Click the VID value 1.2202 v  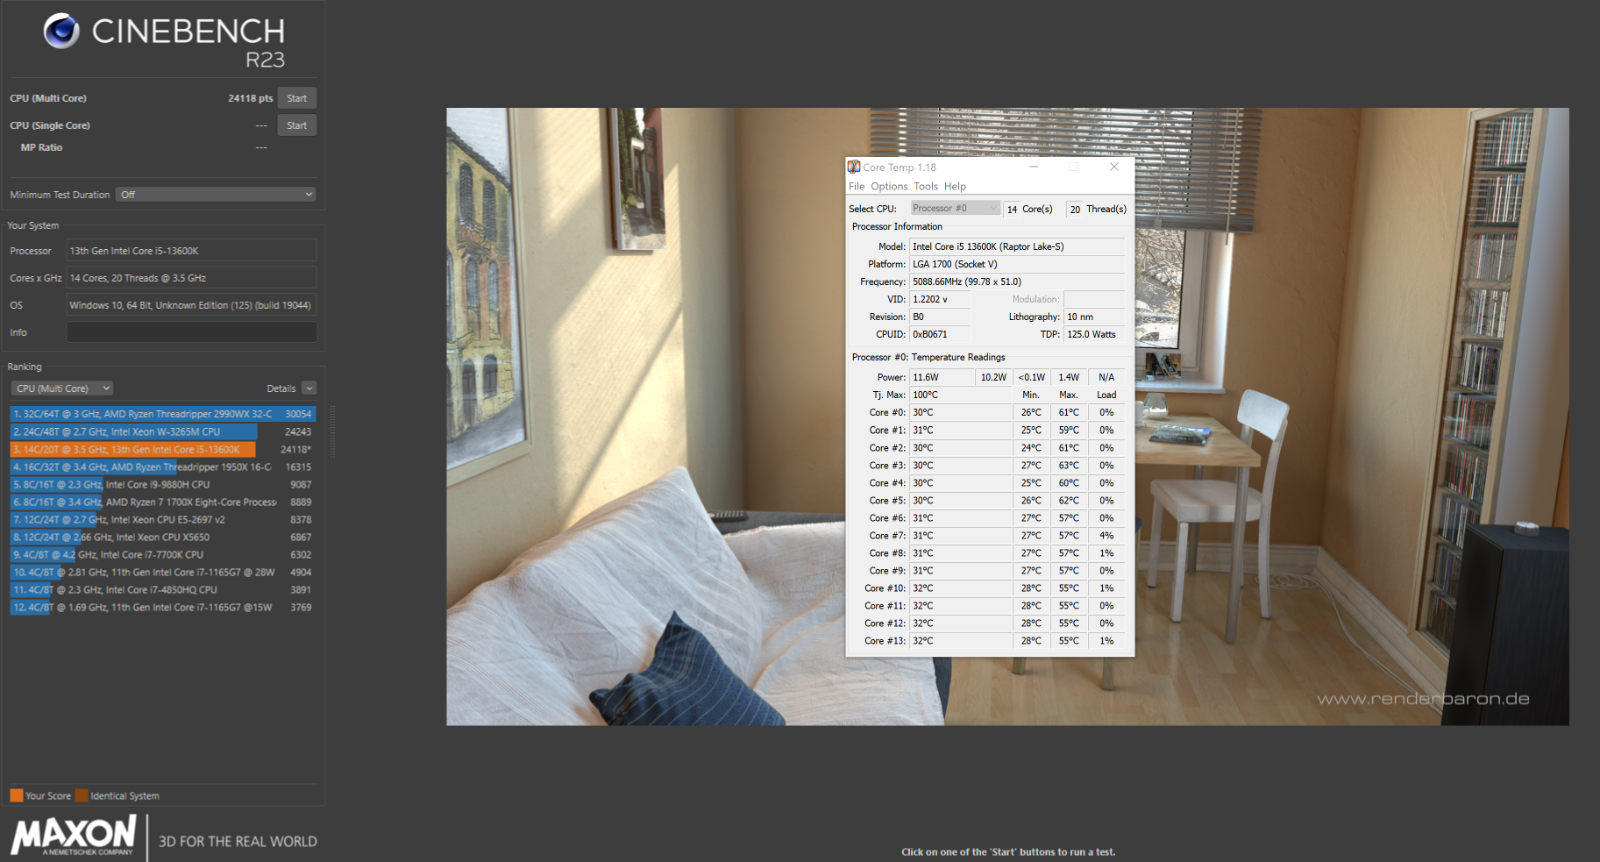(x=939, y=299)
